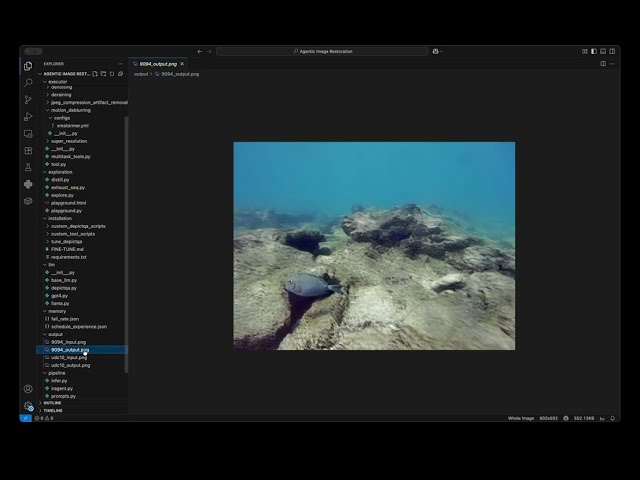Open the Search view in activity bar
640x480 pixels.
[x=28, y=83]
